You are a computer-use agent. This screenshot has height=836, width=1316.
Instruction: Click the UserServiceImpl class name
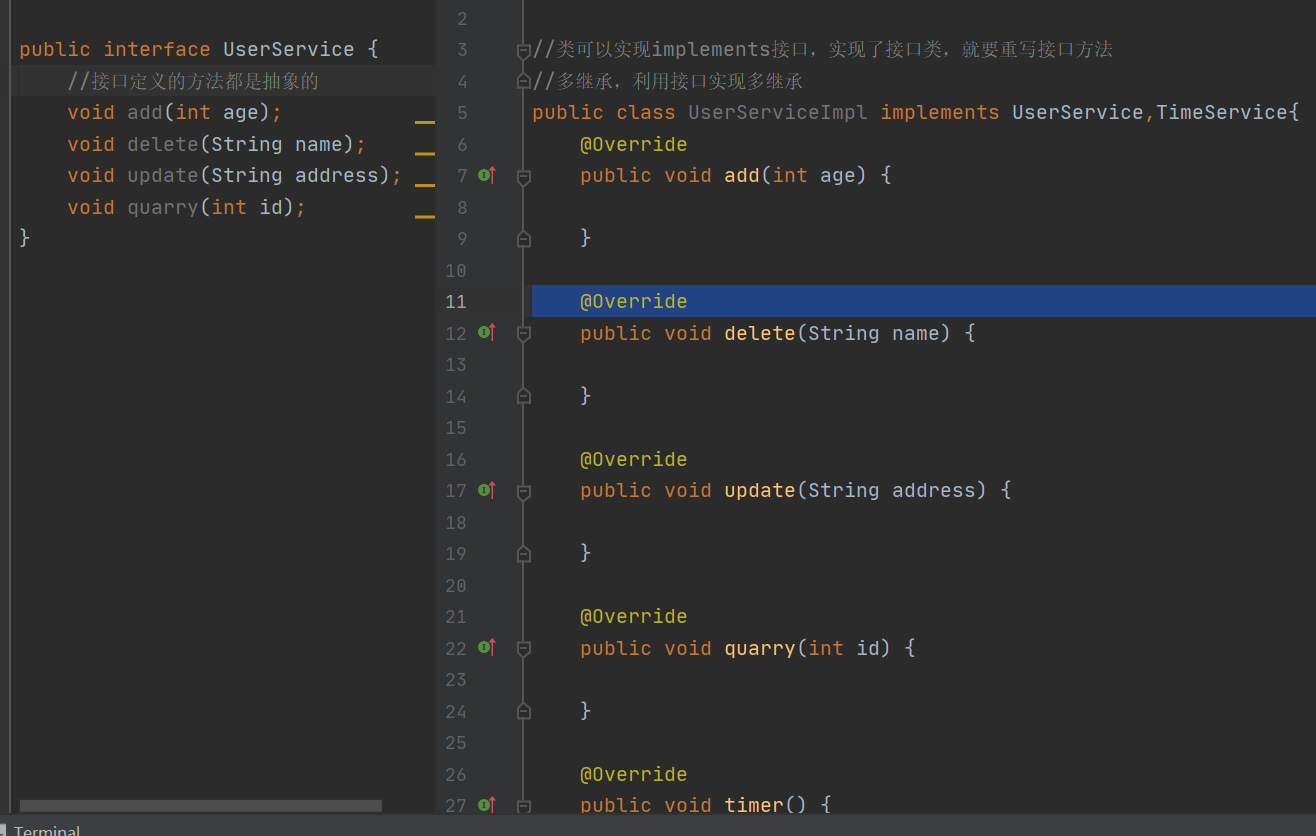coord(778,112)
